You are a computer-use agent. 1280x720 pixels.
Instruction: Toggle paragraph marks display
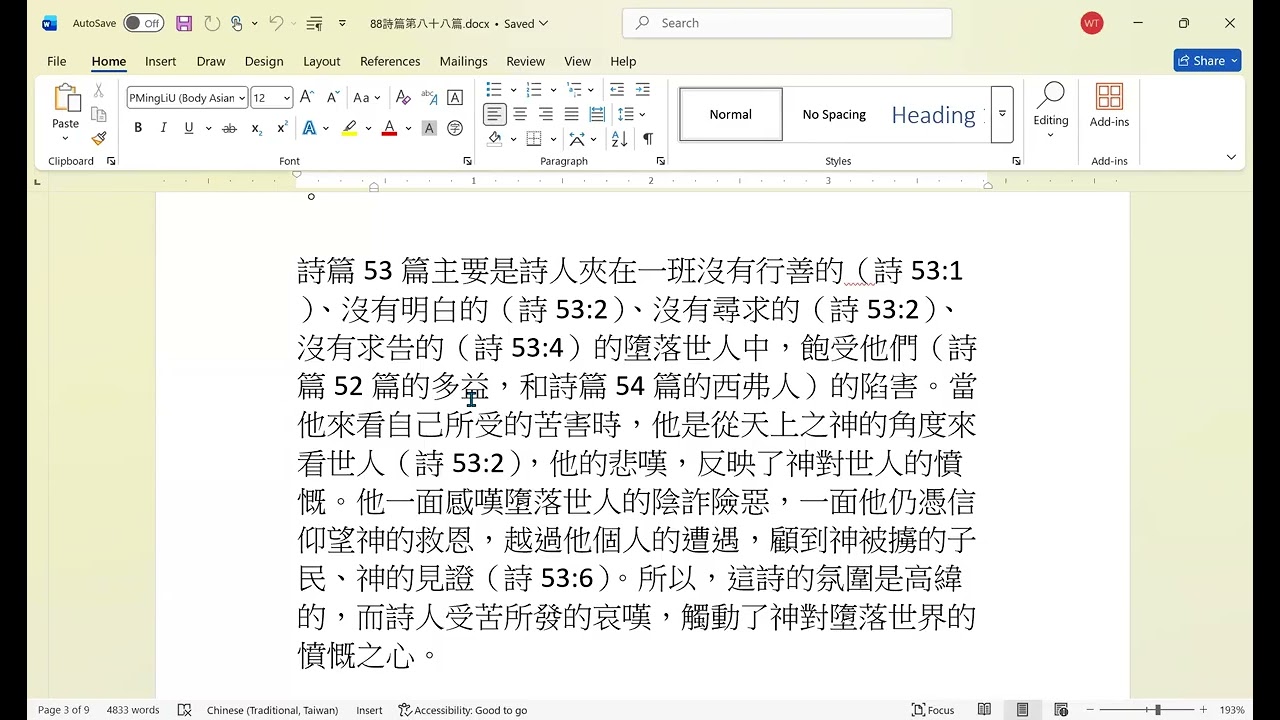pyautogui.click(x=648, y=139)
